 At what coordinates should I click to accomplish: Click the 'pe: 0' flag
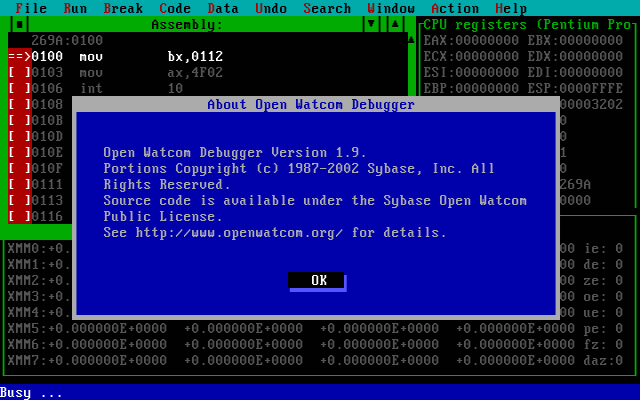pos(603,328)
